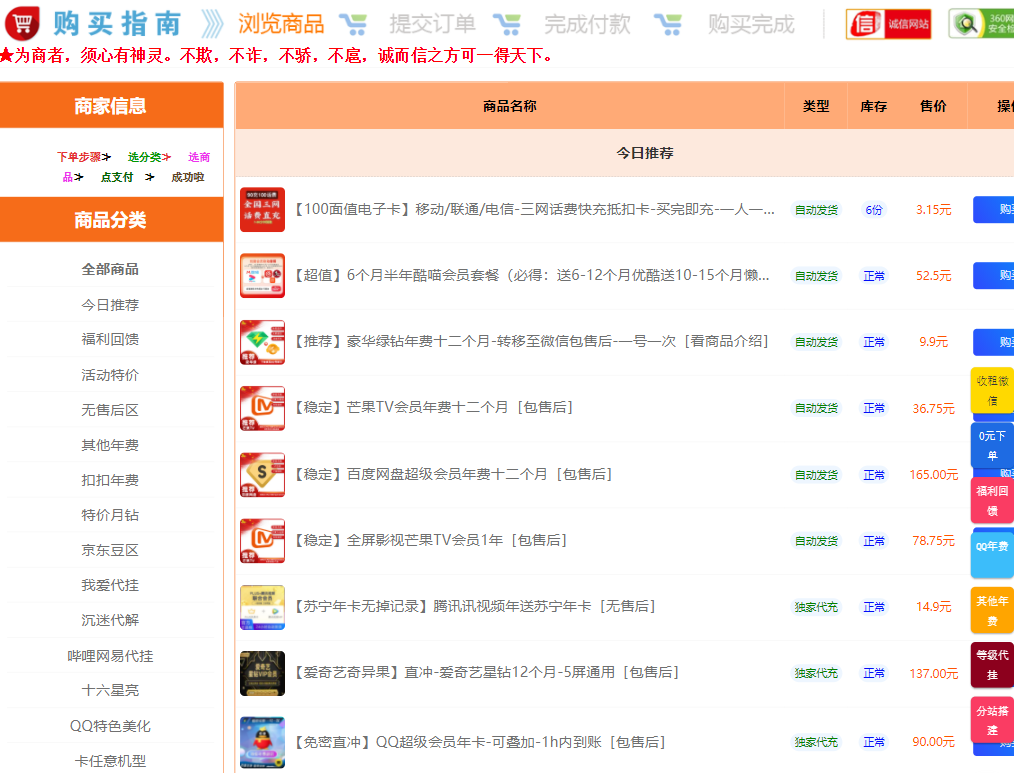Click the 商品名称 column header
This screenshot has width=1014, height=773.
pyautogui.click(x=510, y=106)
